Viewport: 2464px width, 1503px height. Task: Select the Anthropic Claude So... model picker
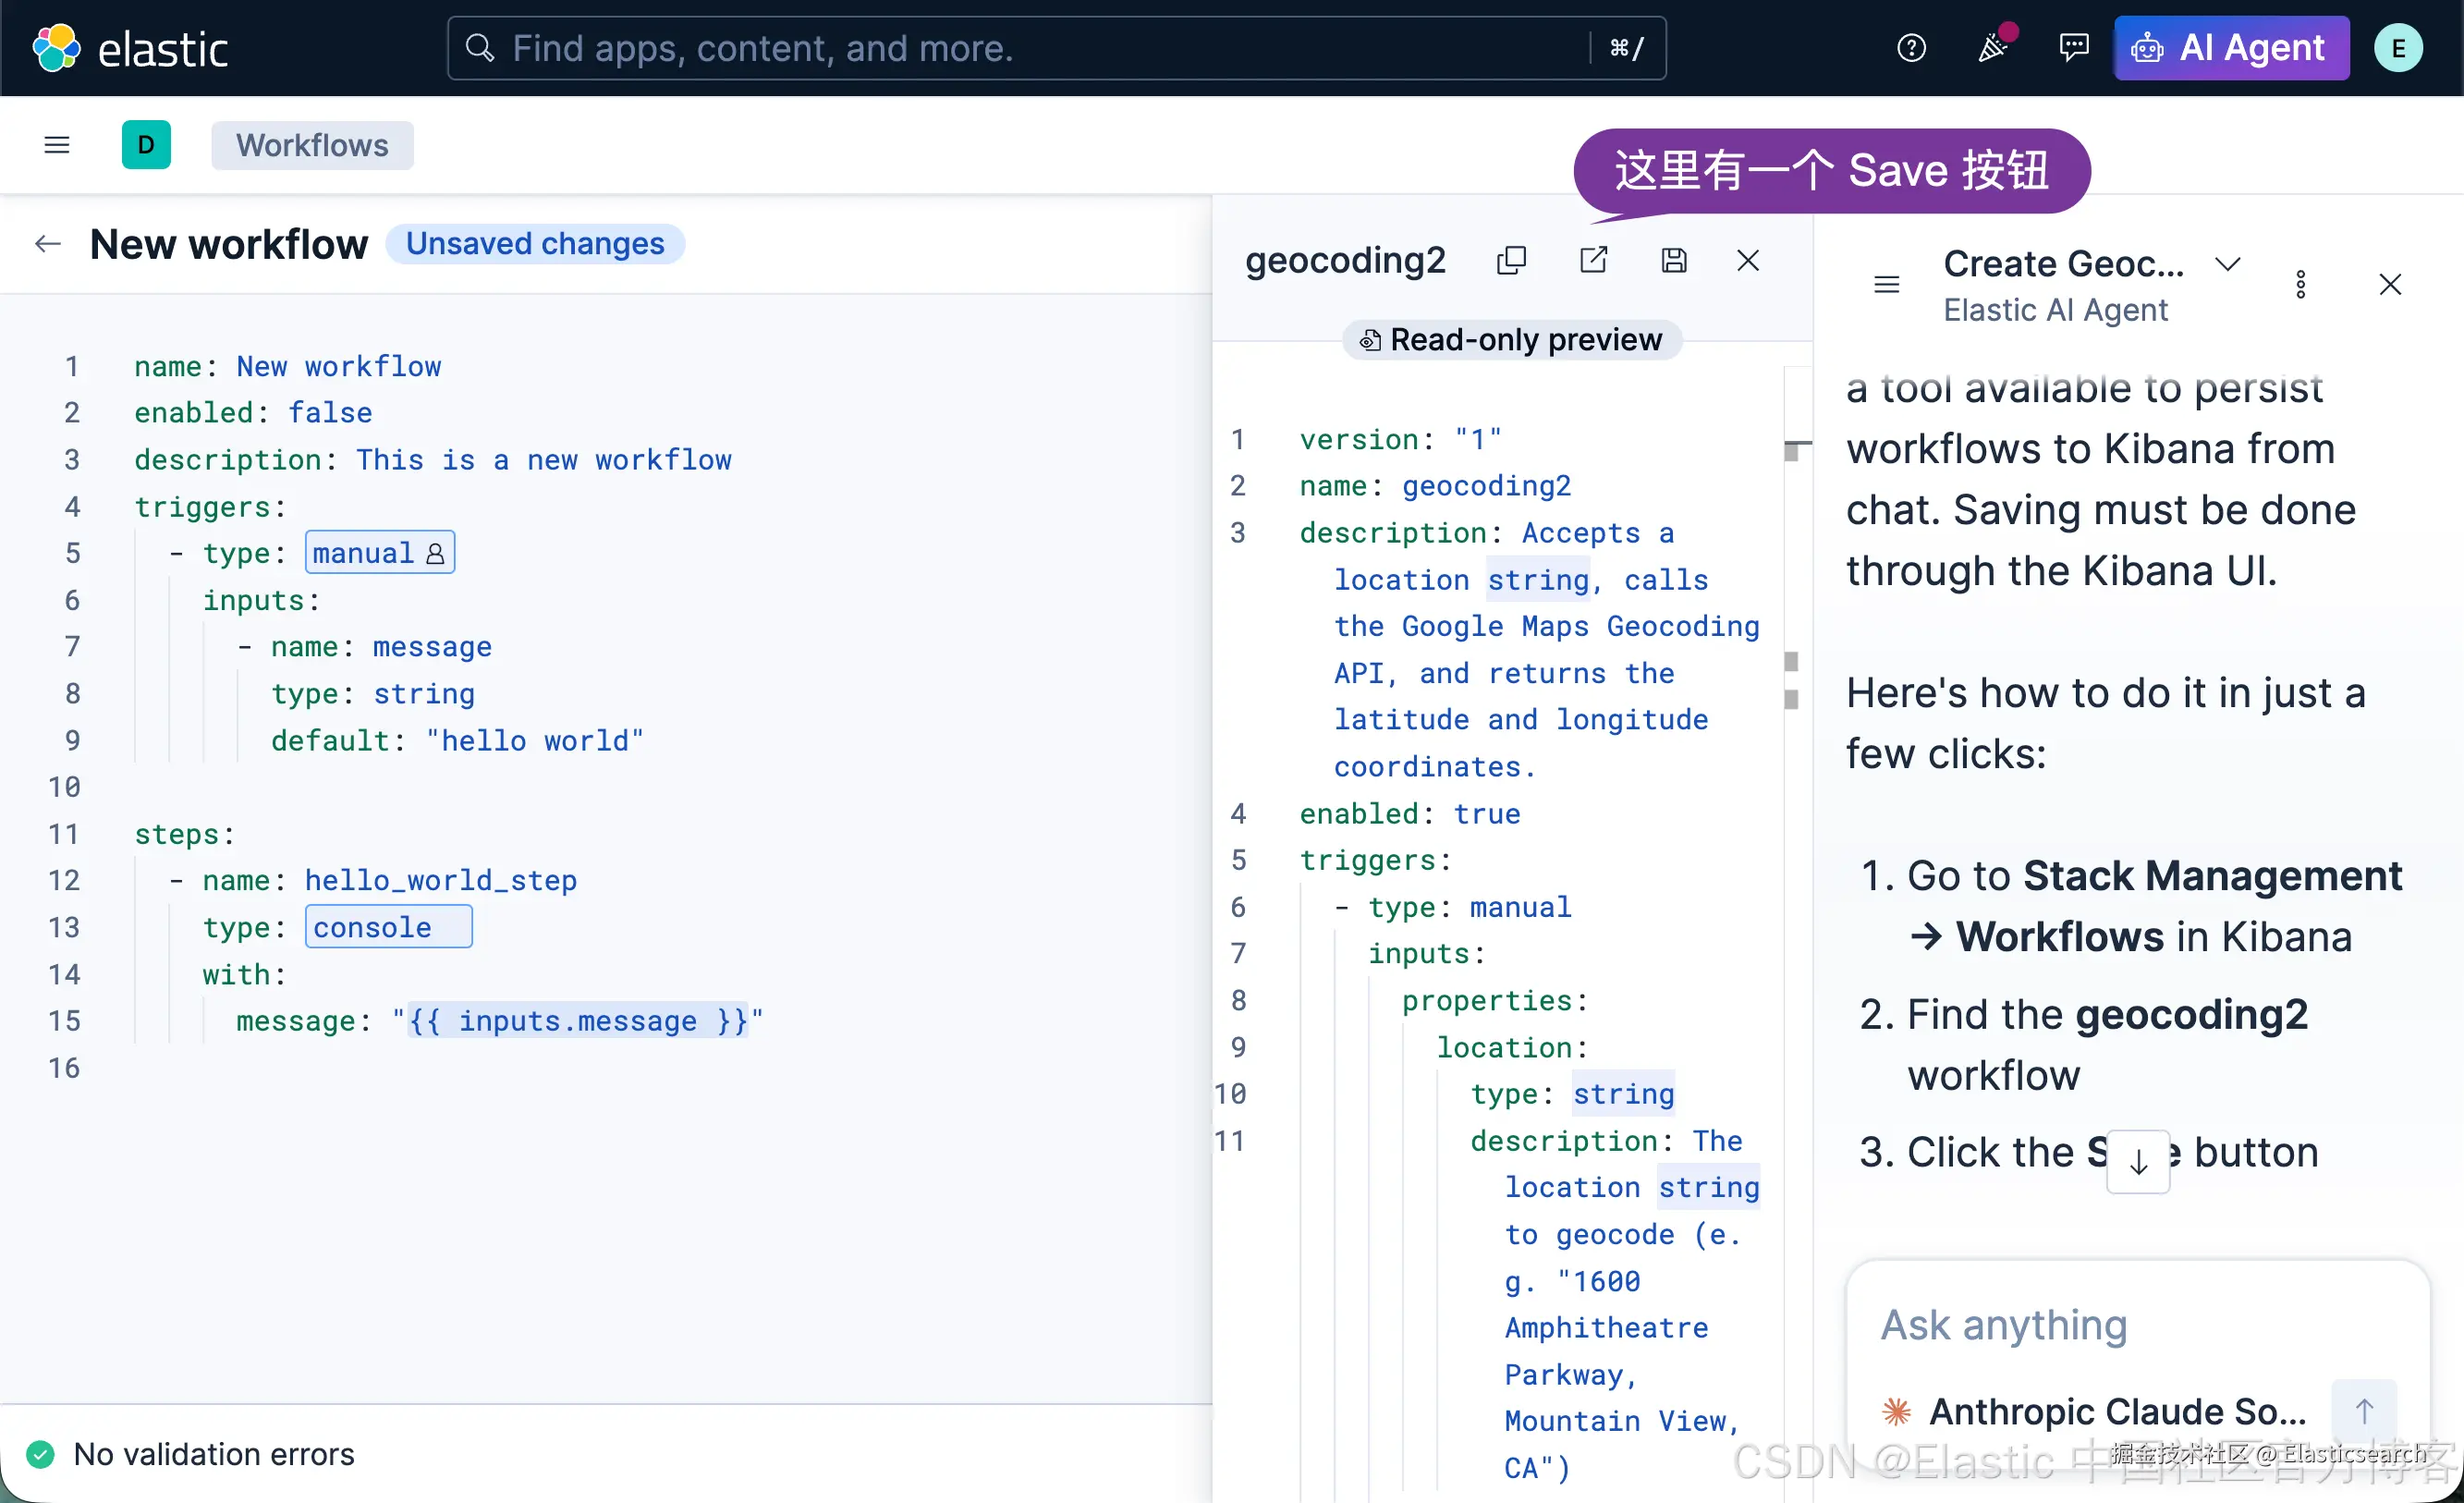2096,1411
